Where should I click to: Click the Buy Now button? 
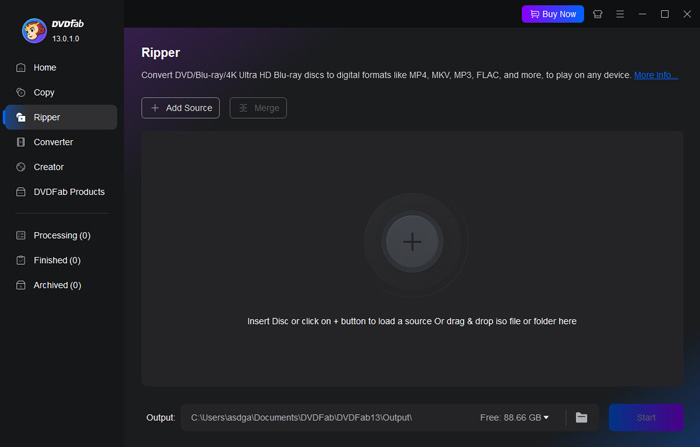pyautogui.click(x=553, y=14)
